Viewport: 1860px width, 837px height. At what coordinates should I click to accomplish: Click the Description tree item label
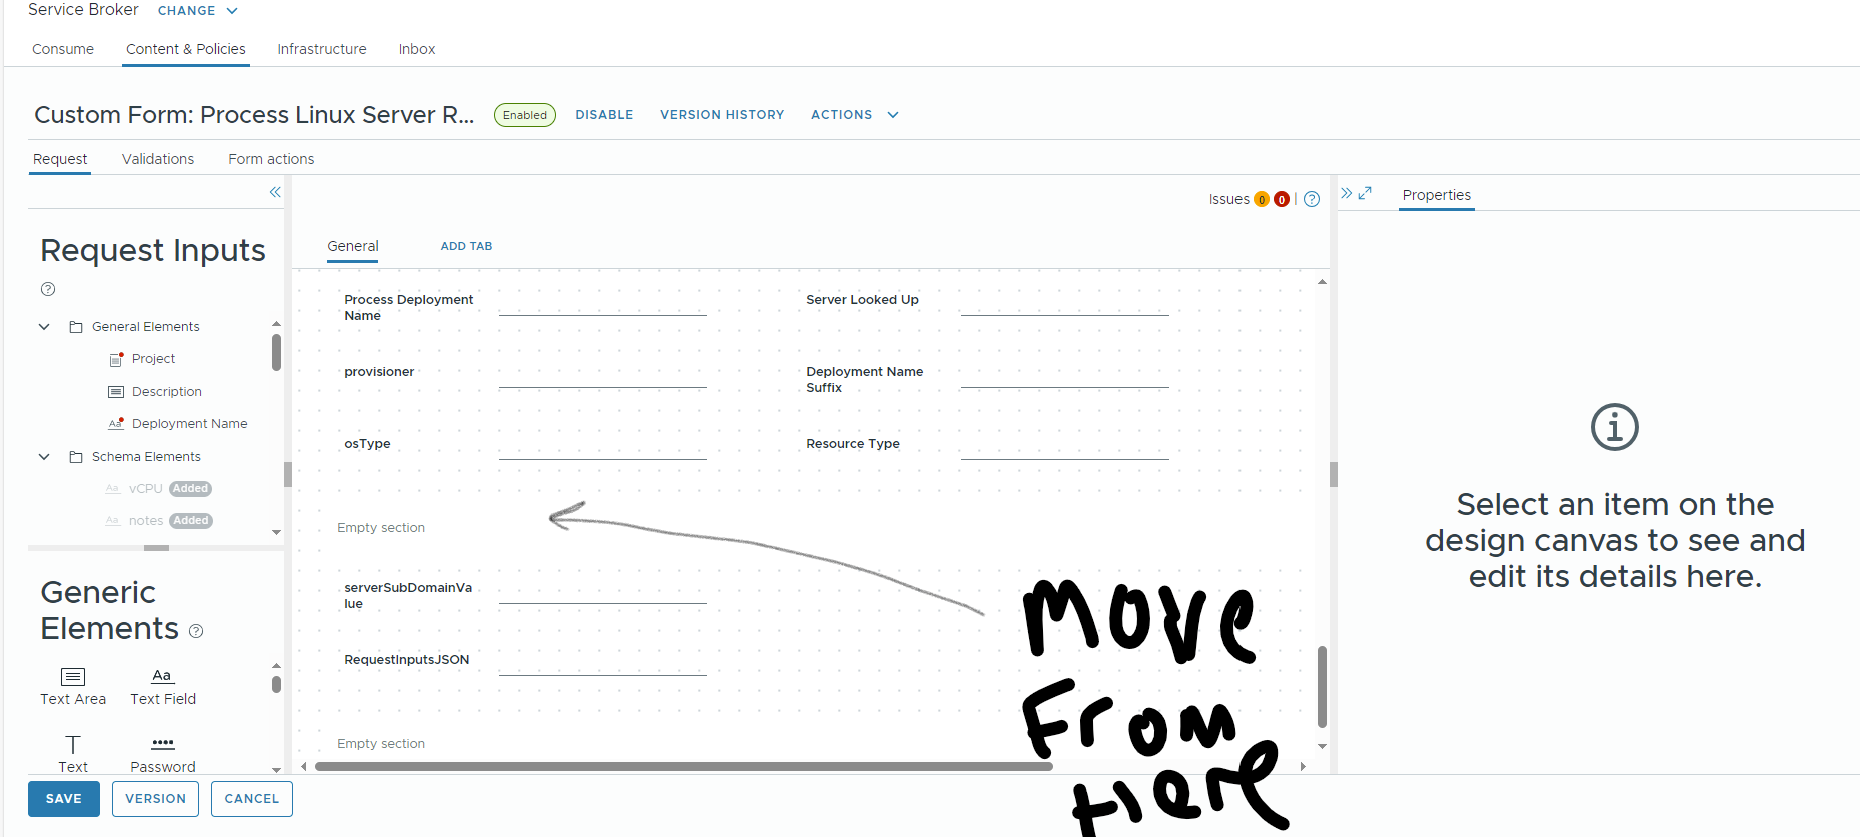pos(167,392)
